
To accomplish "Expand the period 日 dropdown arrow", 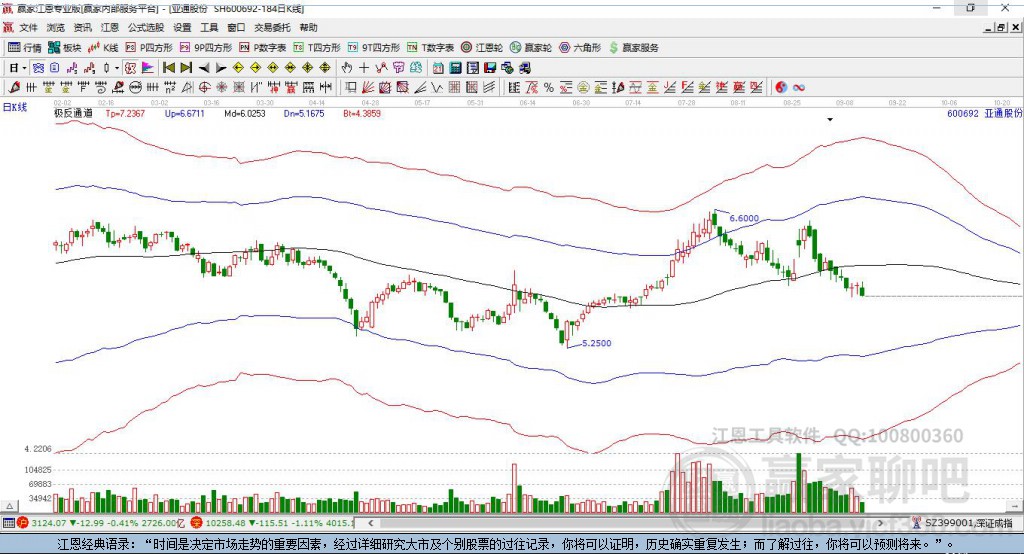I will pos(24,68).
